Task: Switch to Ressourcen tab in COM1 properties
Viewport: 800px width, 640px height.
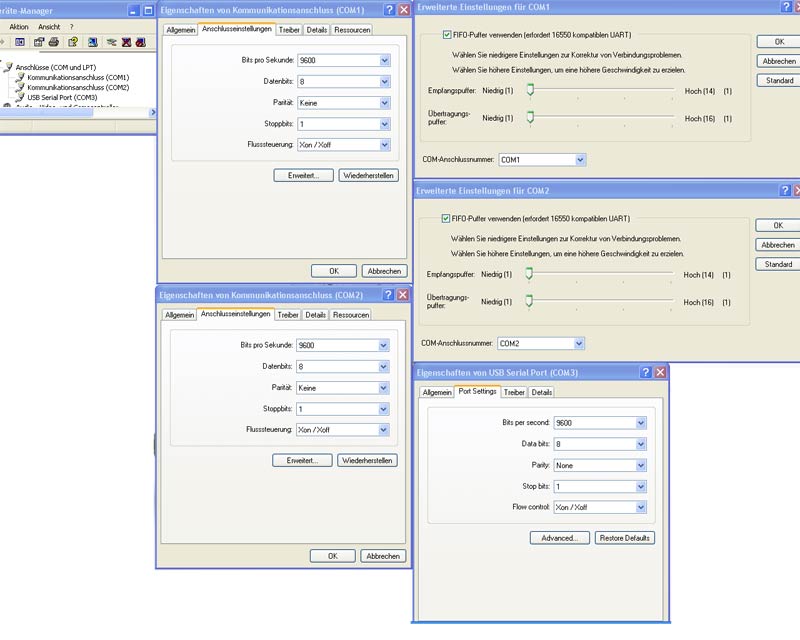Action: [352, 30]
